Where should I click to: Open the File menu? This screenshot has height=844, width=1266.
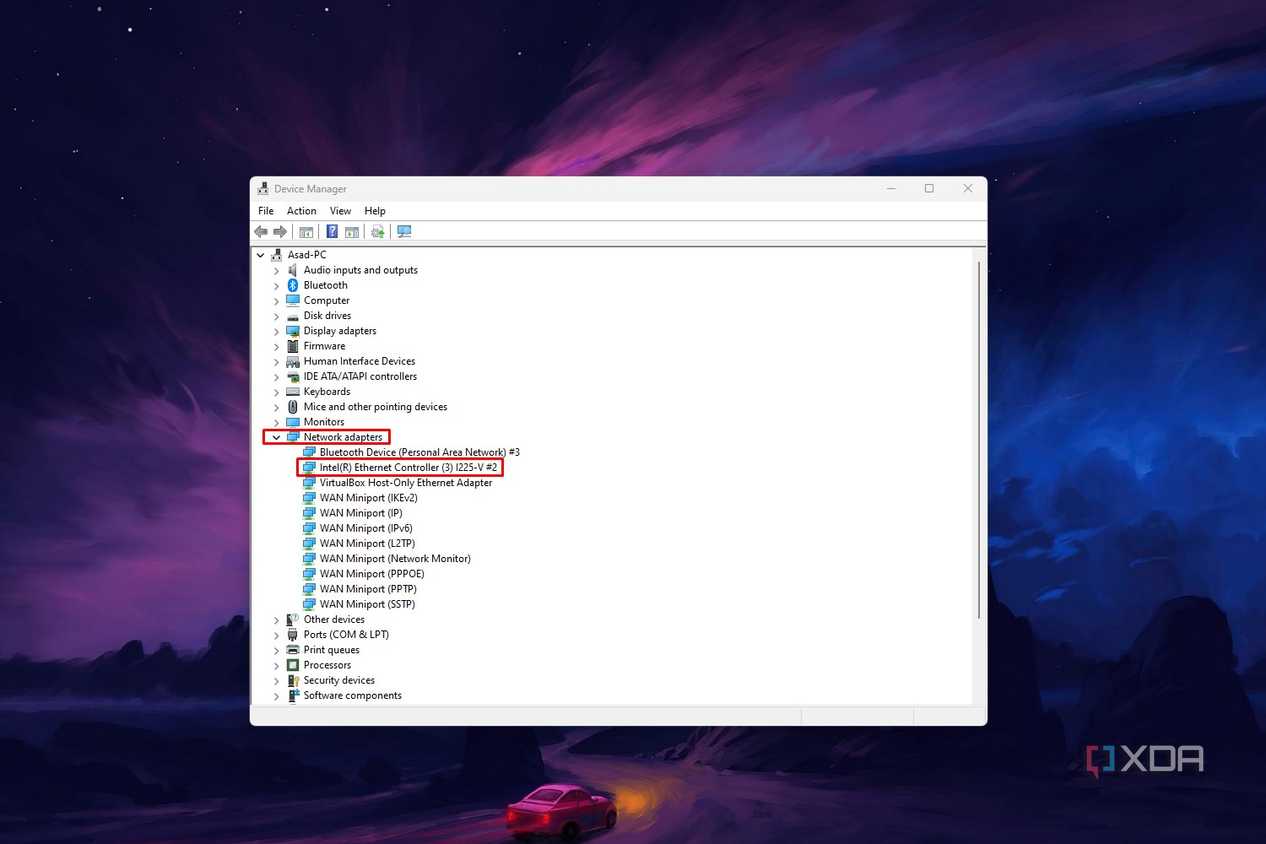click(266, 211)
